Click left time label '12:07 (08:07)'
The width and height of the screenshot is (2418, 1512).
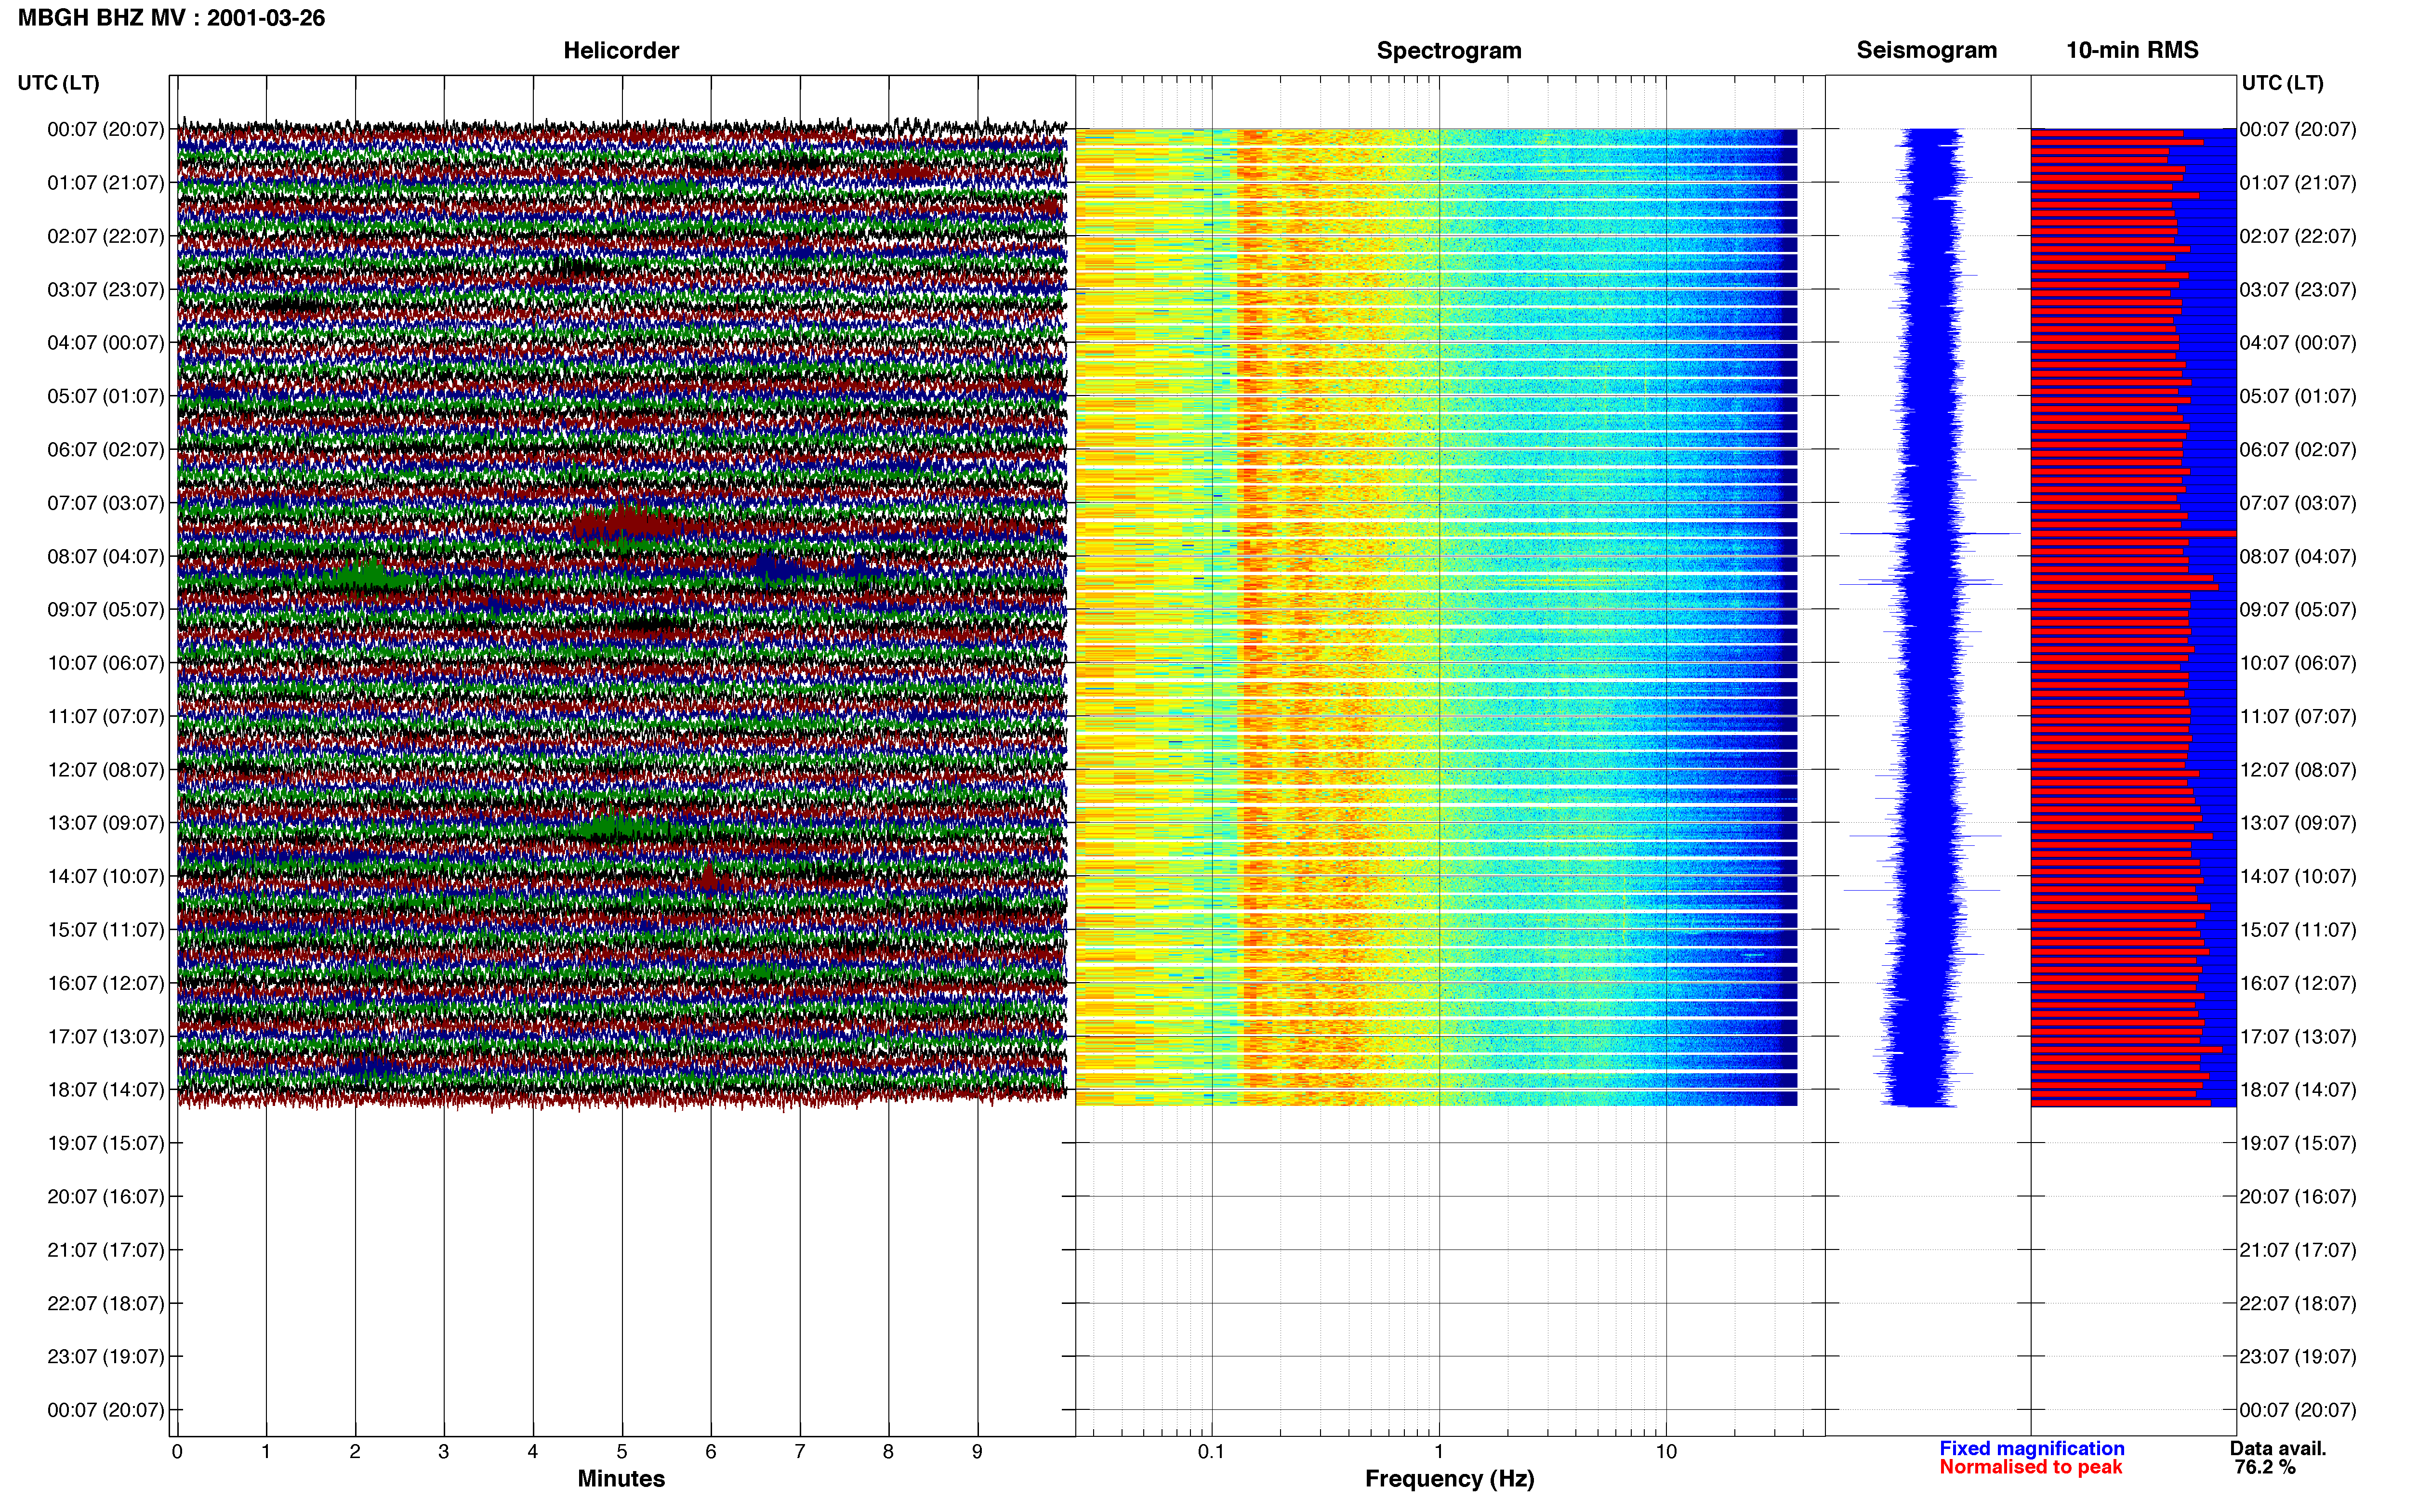[106, 770]
